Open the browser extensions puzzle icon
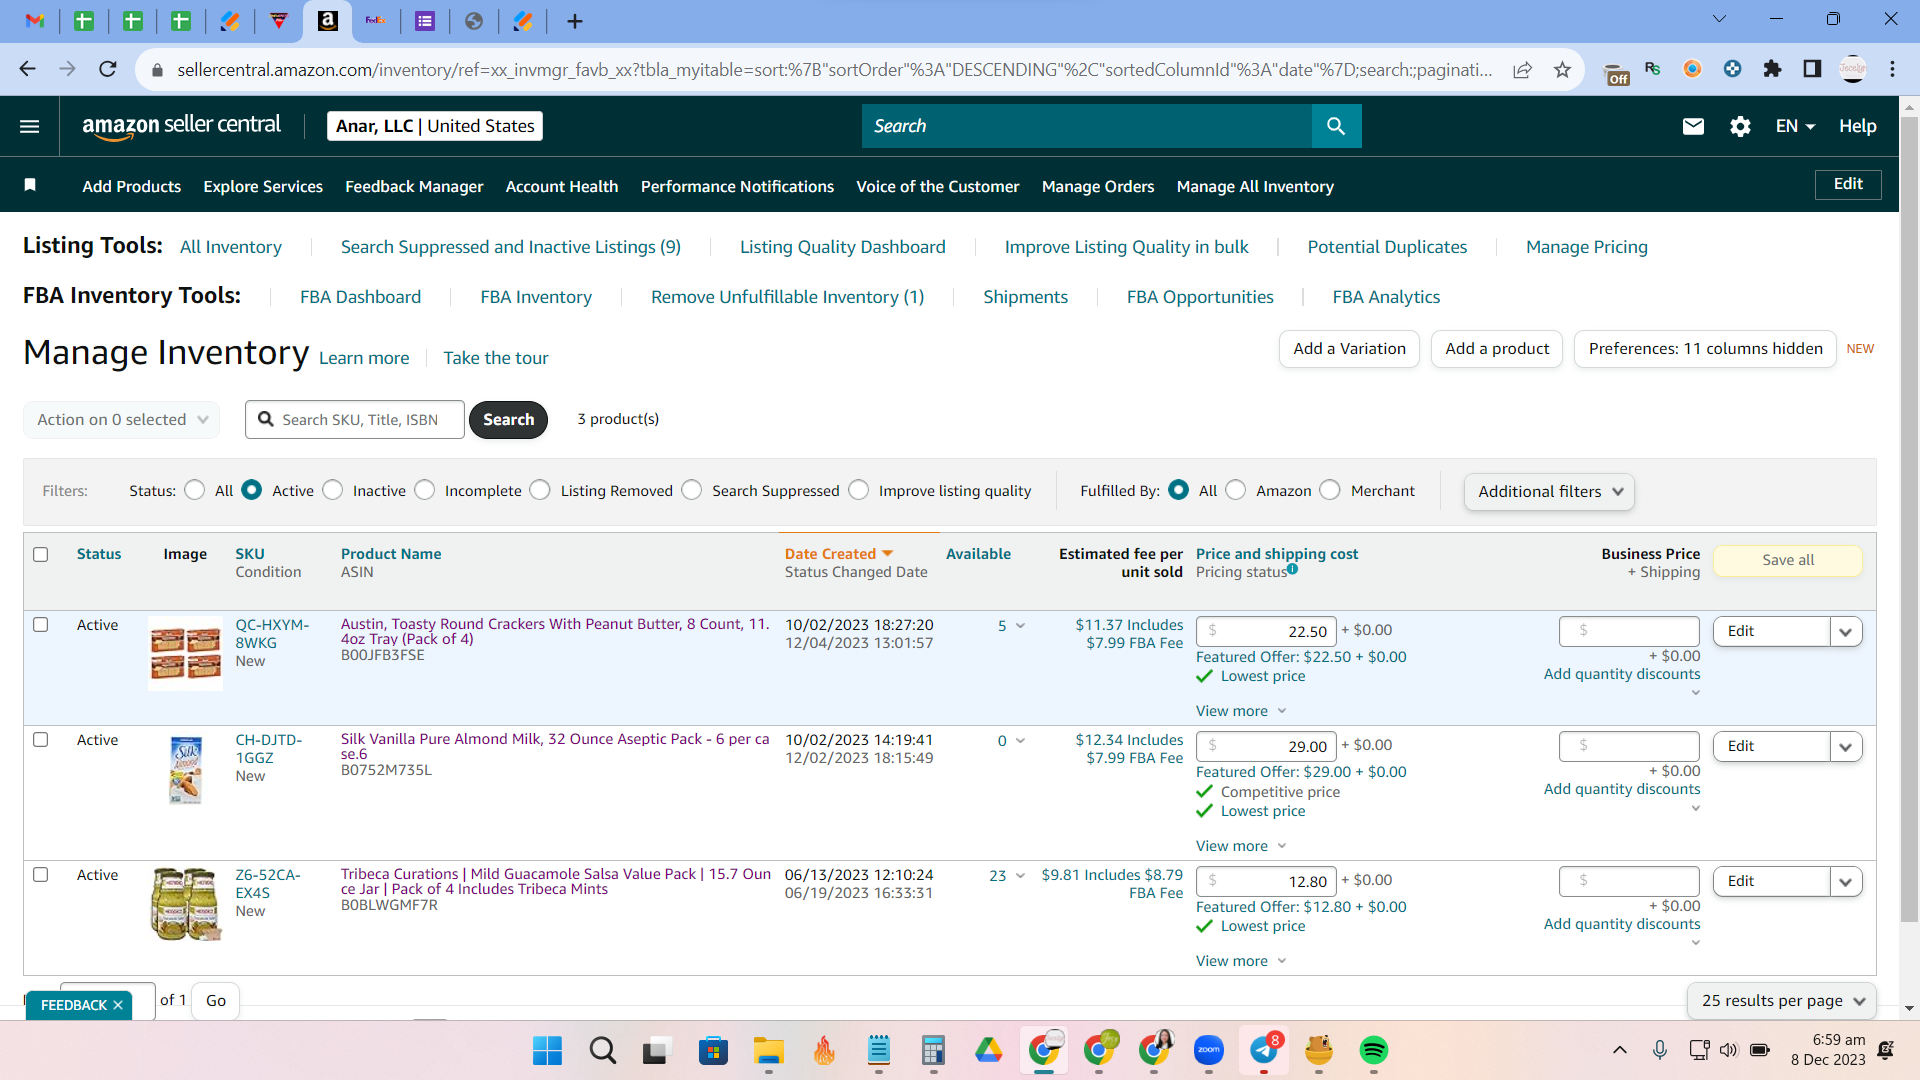Viewport: 1920px width, 1080px height. (1772, 69)
